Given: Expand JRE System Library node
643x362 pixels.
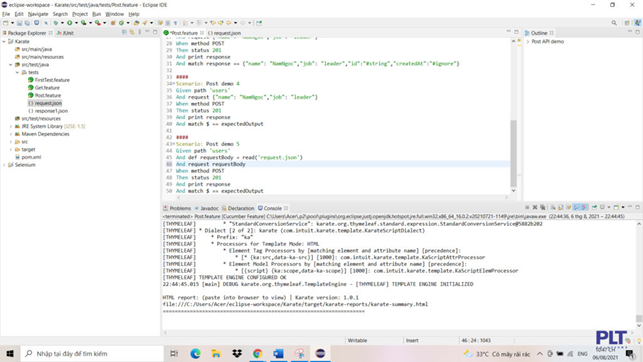Looking at the screenshot, I should click(x=11, y=126).
